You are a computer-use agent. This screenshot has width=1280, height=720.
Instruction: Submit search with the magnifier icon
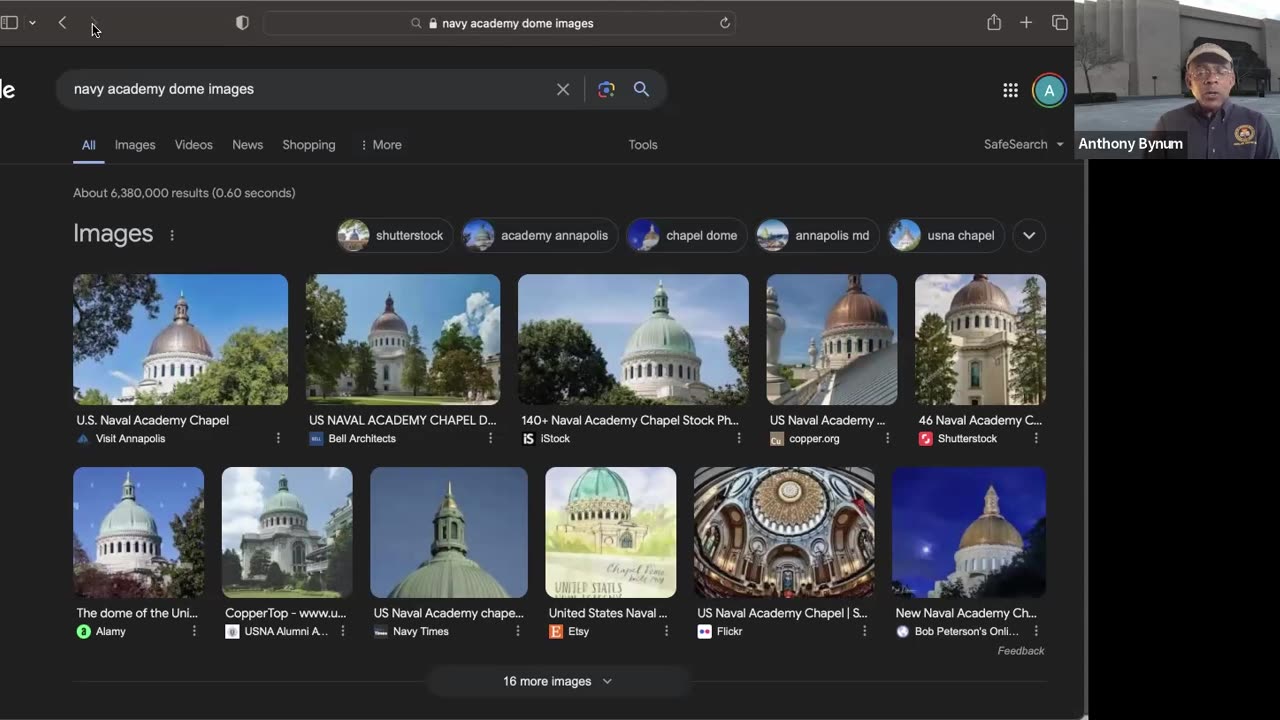[641, 89]
